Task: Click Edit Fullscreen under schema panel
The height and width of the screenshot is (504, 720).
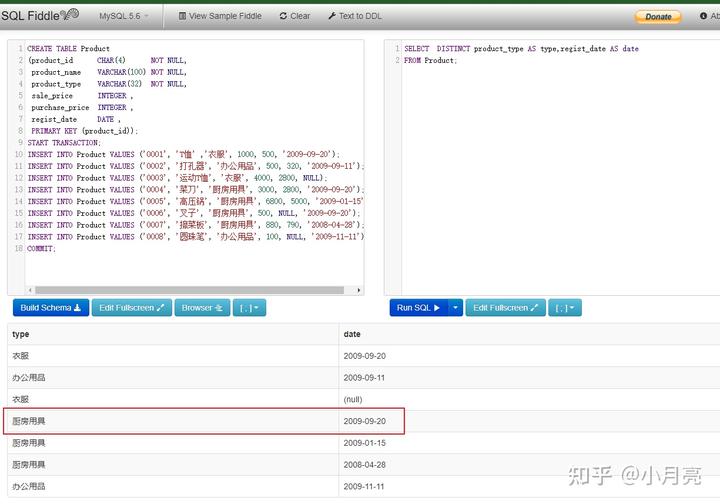Action: [132, 308]
